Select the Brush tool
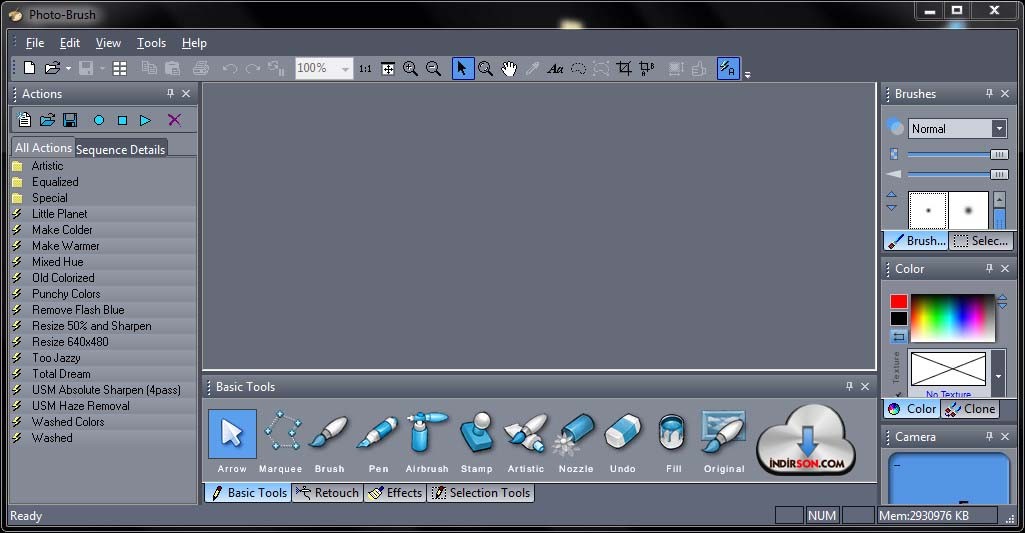The height and width of the screenshot is (533, 1025). point(329,432)
